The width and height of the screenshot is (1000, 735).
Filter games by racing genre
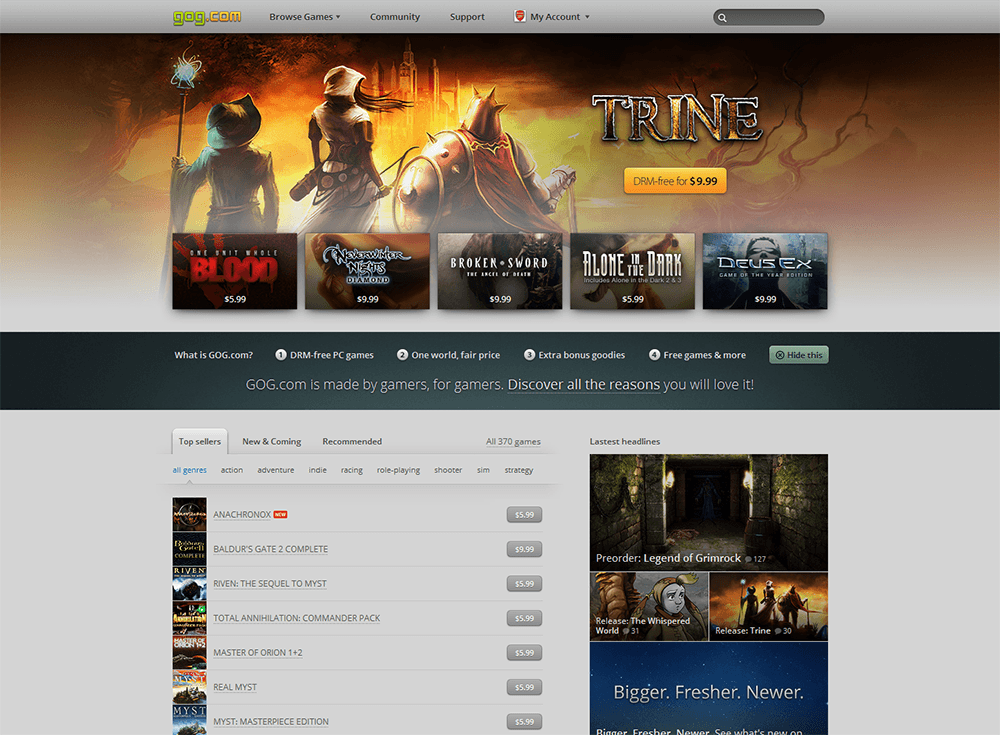click(x=351, y=470)
